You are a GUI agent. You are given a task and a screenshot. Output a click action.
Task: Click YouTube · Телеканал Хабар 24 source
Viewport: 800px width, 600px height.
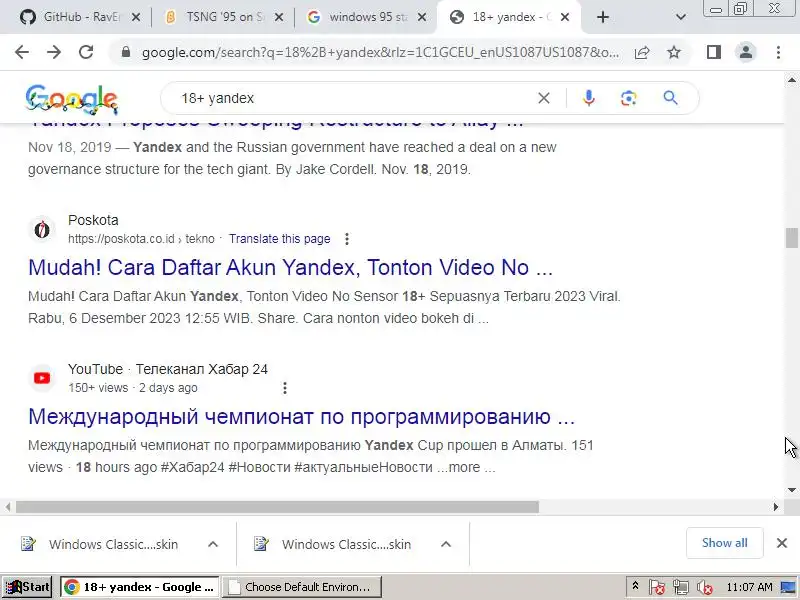point(168,369)
